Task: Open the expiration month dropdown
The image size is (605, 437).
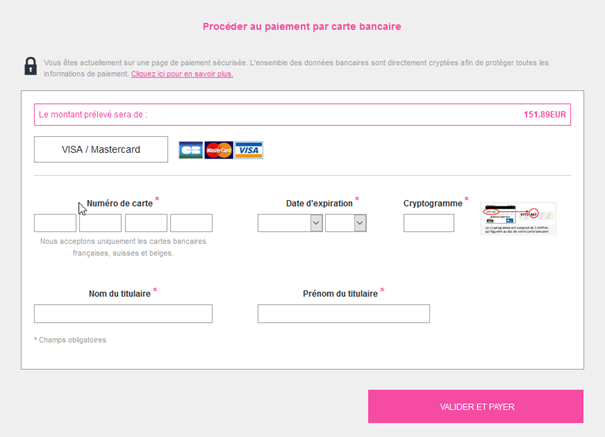Action: [290, 224]
